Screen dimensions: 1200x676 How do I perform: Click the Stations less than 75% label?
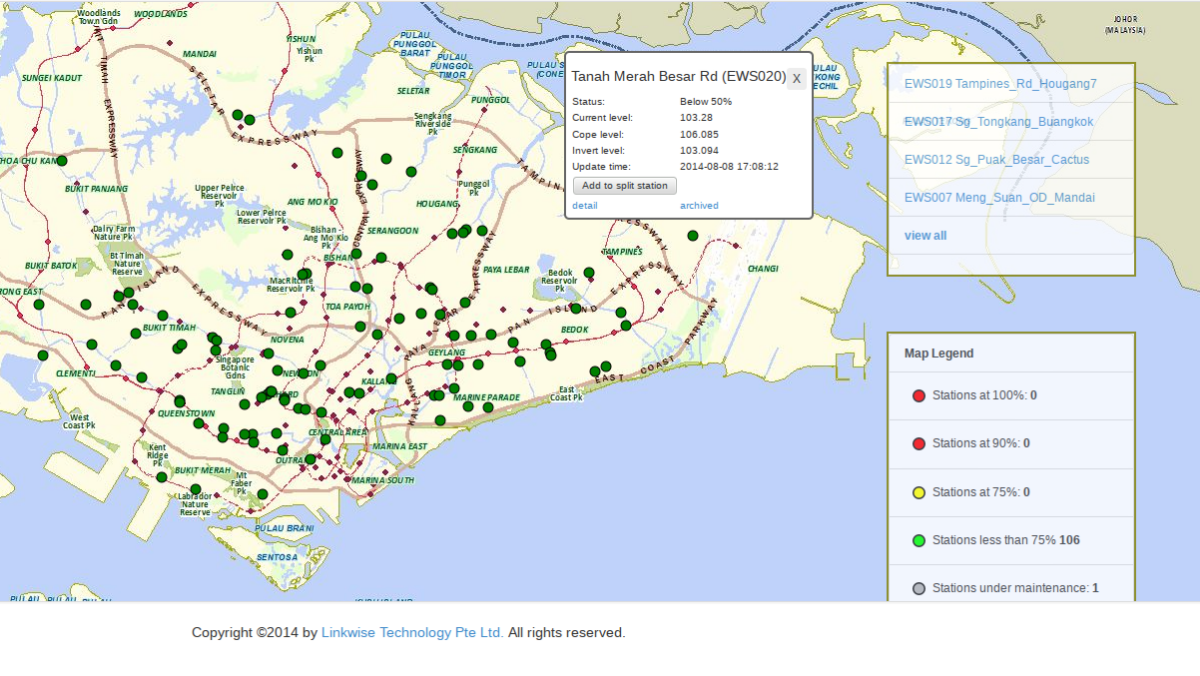1006,540
